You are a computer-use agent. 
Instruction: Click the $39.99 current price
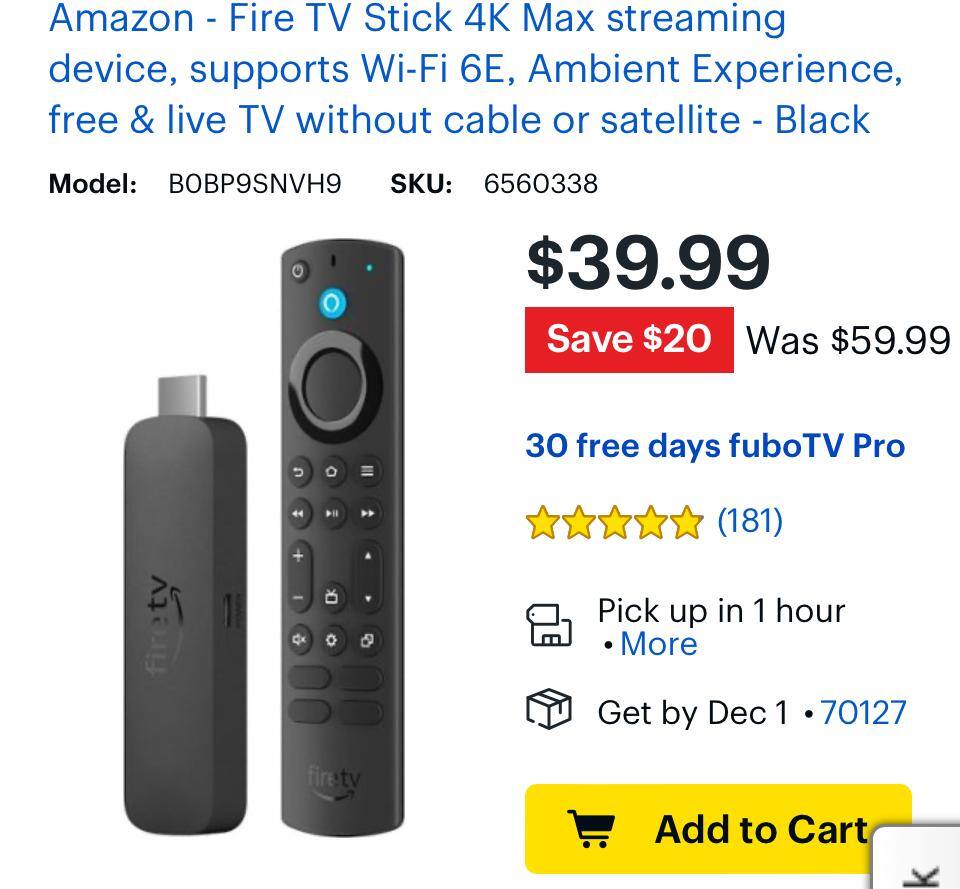648,263
